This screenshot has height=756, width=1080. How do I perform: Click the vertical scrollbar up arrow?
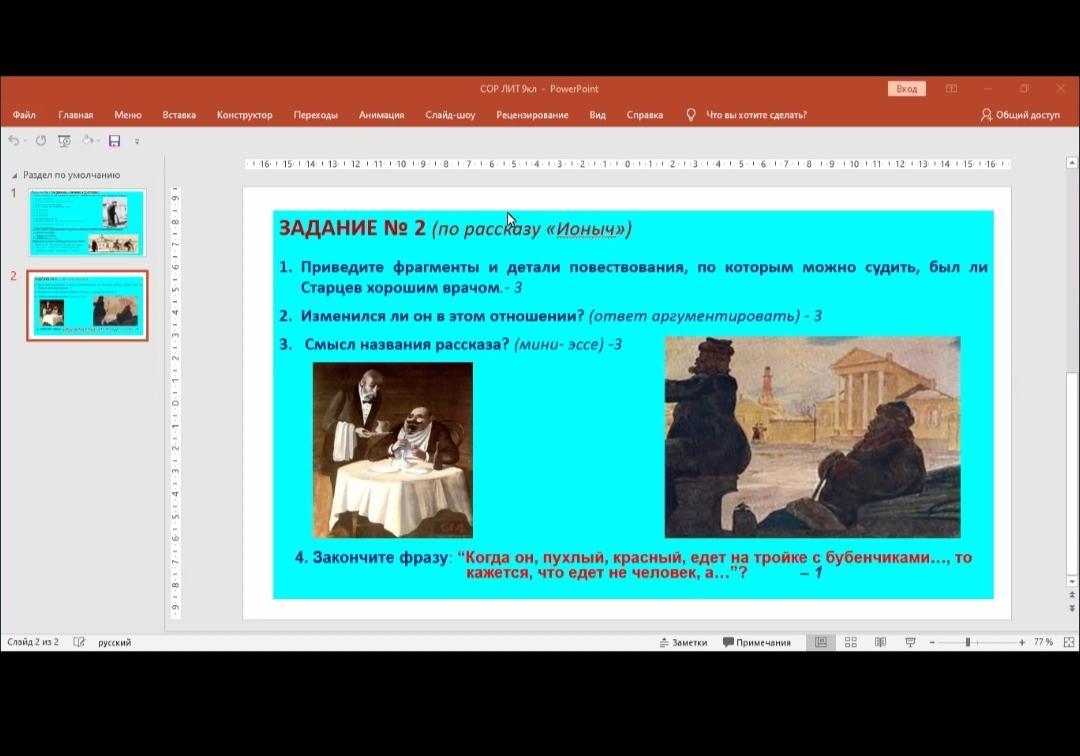tap(1072, 162)
